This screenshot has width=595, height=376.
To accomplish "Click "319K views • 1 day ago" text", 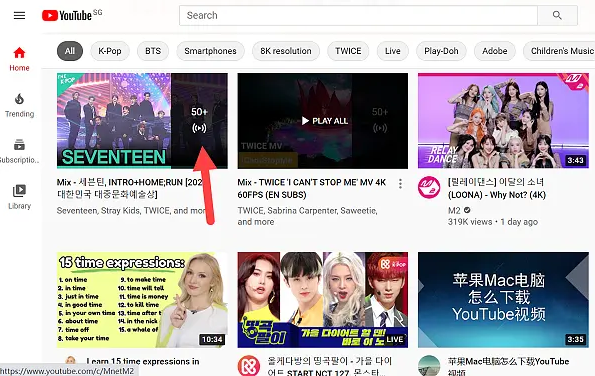I will [493, 222].
